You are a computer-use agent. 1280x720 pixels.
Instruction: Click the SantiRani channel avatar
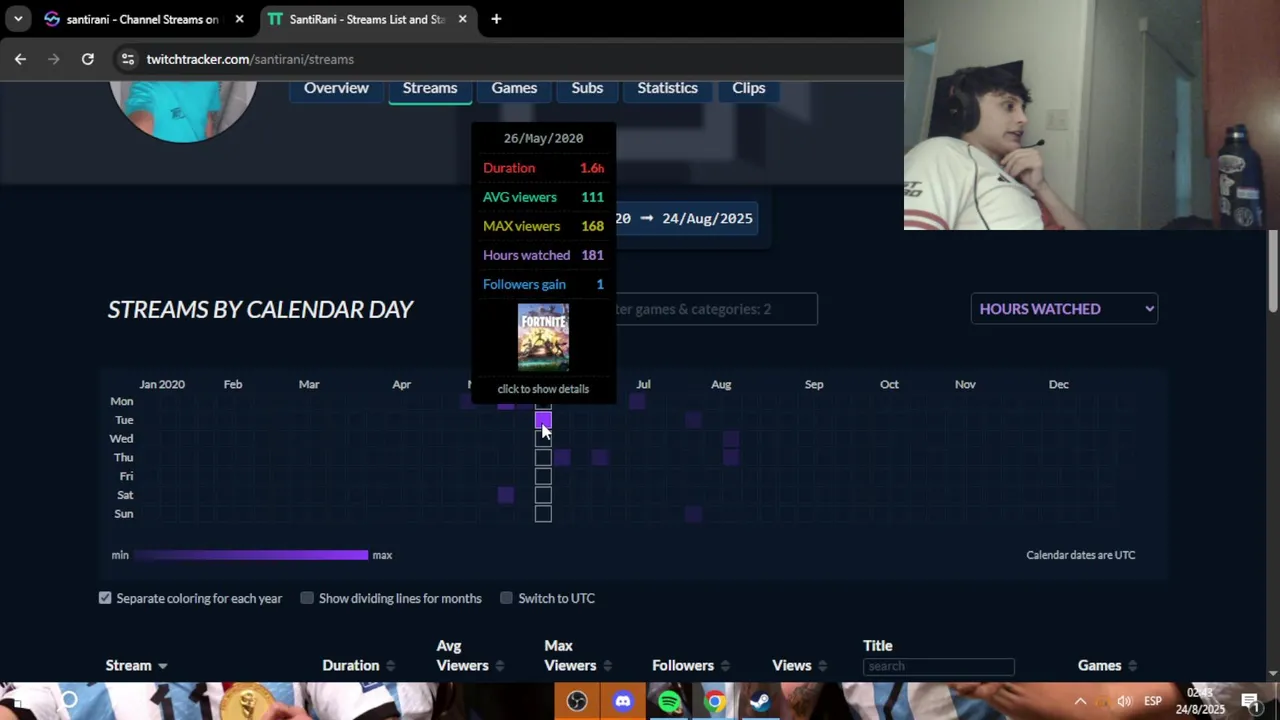click(183, 110)
